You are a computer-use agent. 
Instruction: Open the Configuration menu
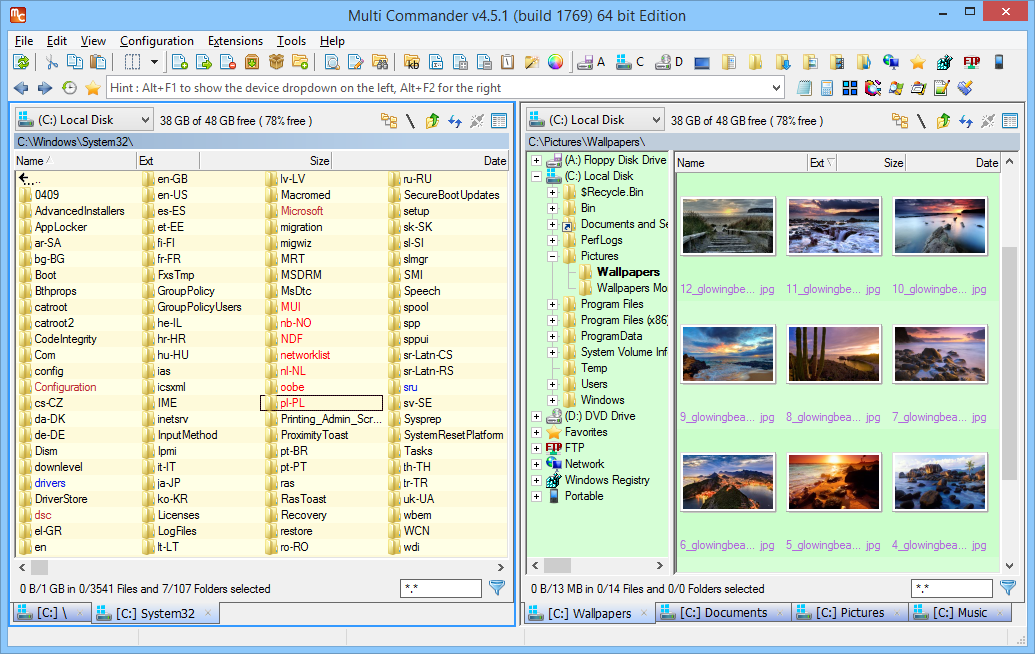click(156, 41)
